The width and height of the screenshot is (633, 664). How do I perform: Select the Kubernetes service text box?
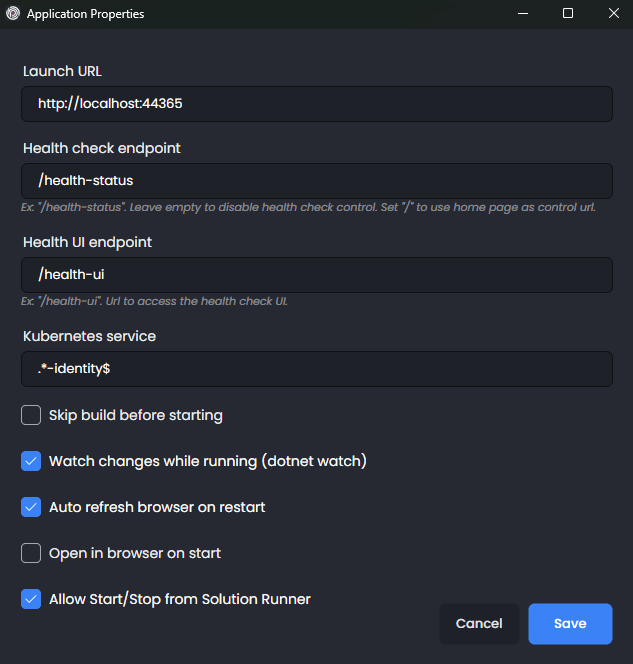click(x=316, y=369)
